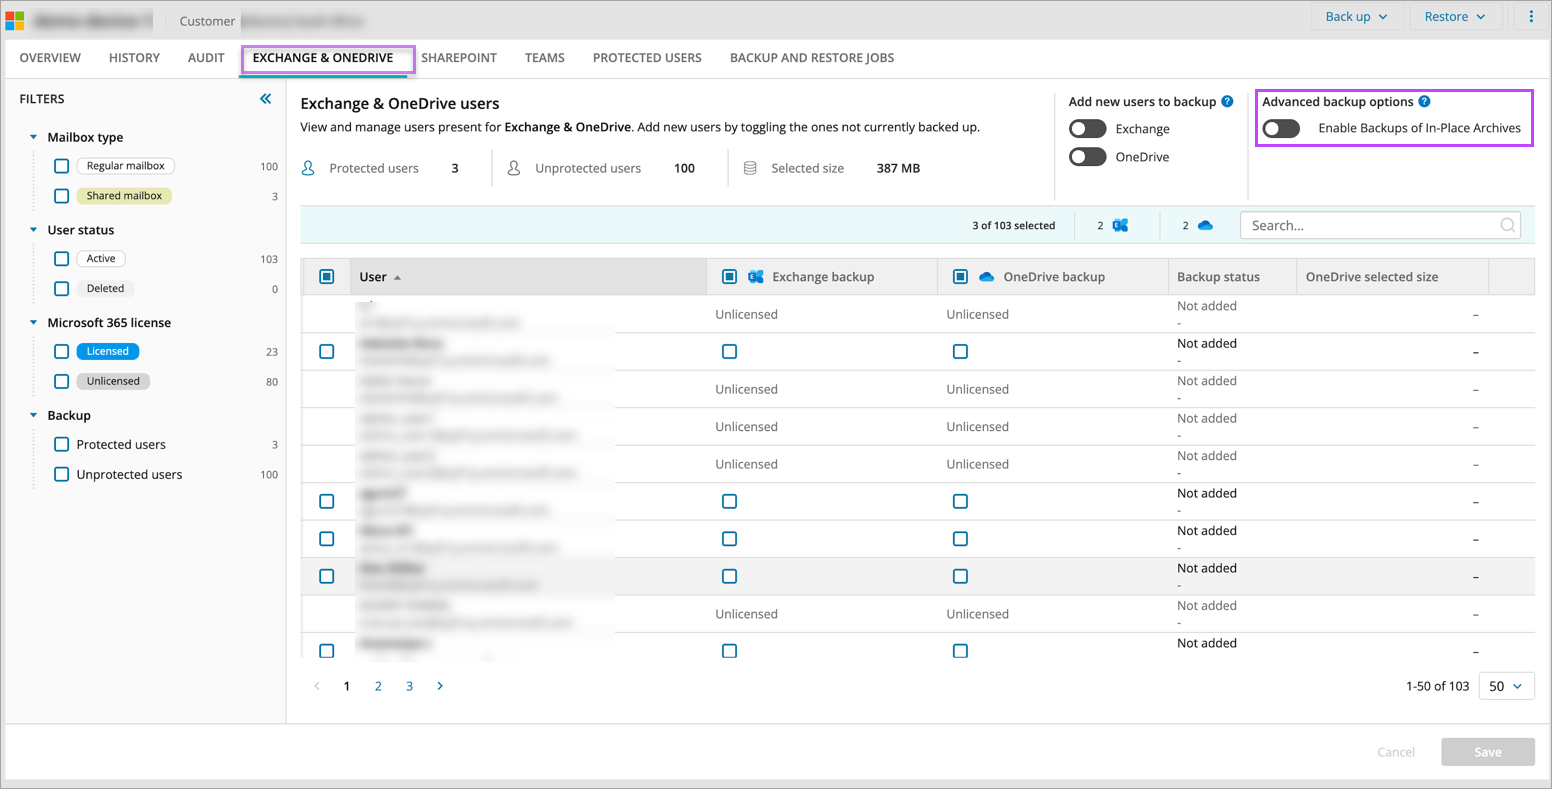The height and width of the screenshot is (789, 1552).
Task: Open the page size dropdown showing 50
Action: (1505, 686)
